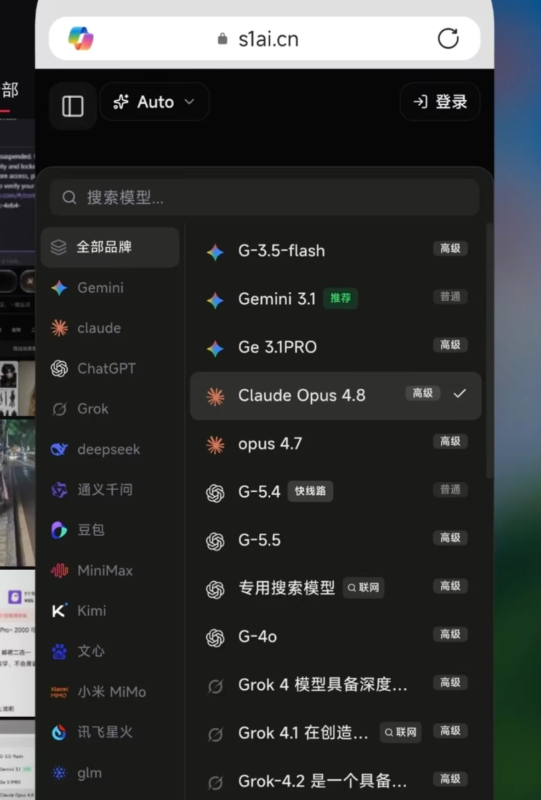Click the 讯飞星火 flame icon

(x=59, y=733)
